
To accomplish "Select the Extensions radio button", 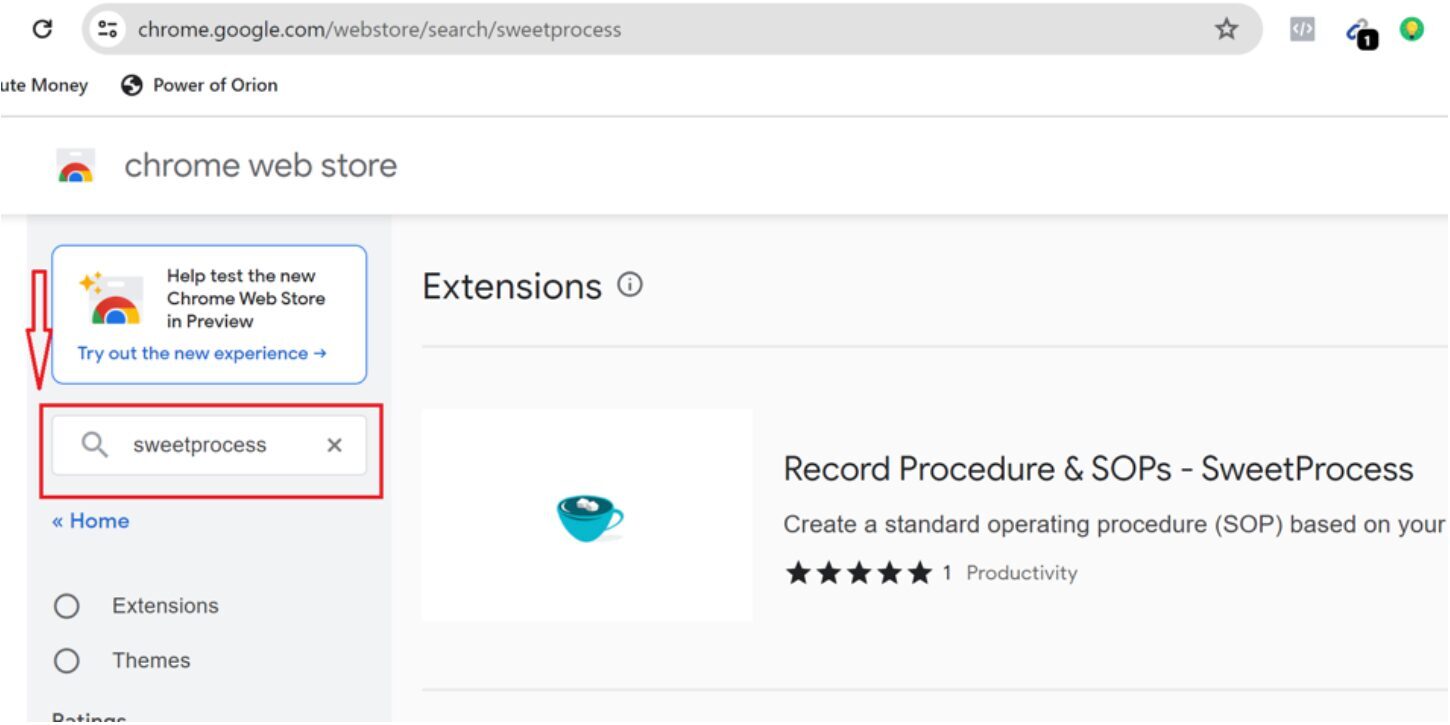I will tap(67, 606).
